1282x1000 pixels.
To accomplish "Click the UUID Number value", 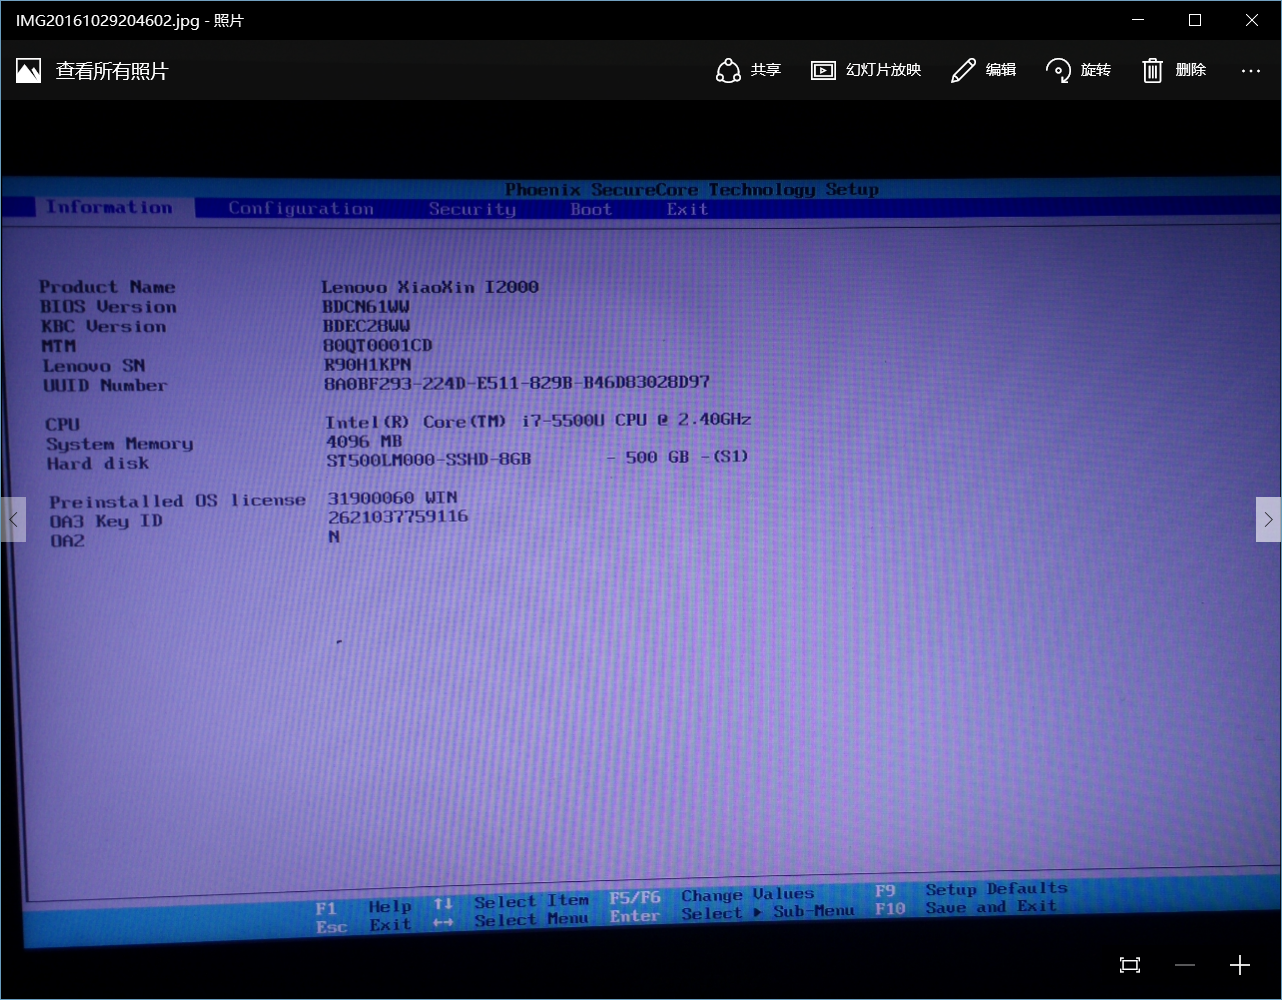I will point(517,382).
